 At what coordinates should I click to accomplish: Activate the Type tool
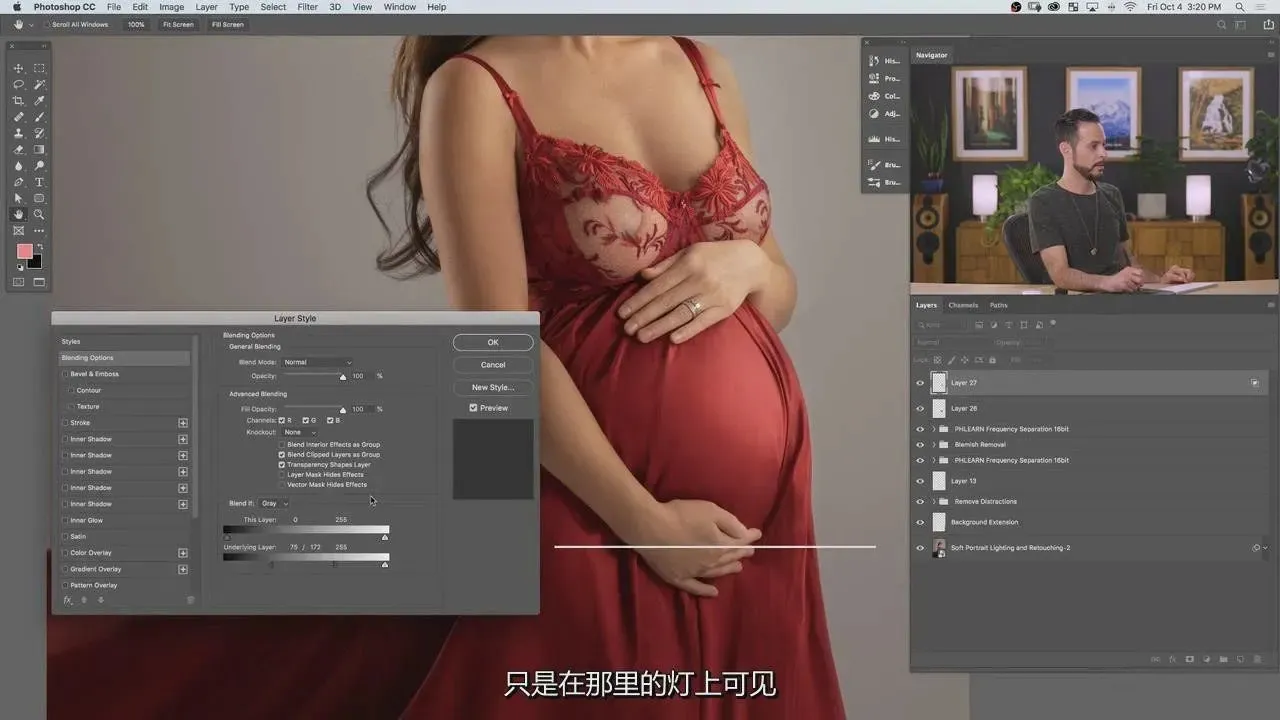[39, 182]
